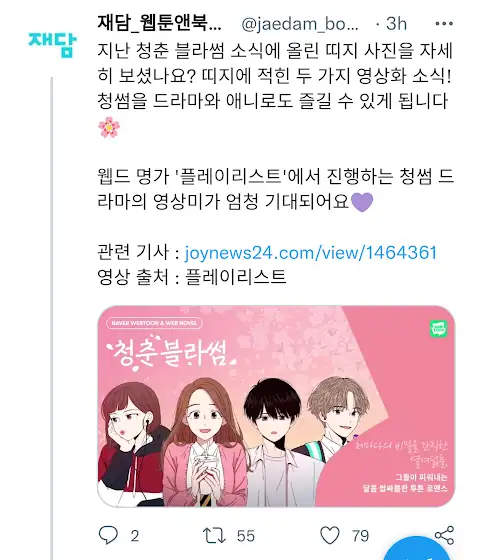This screenshot has height=560, width=477.
Task: Click the retweet count 55
Action: (x=246, y=536)
